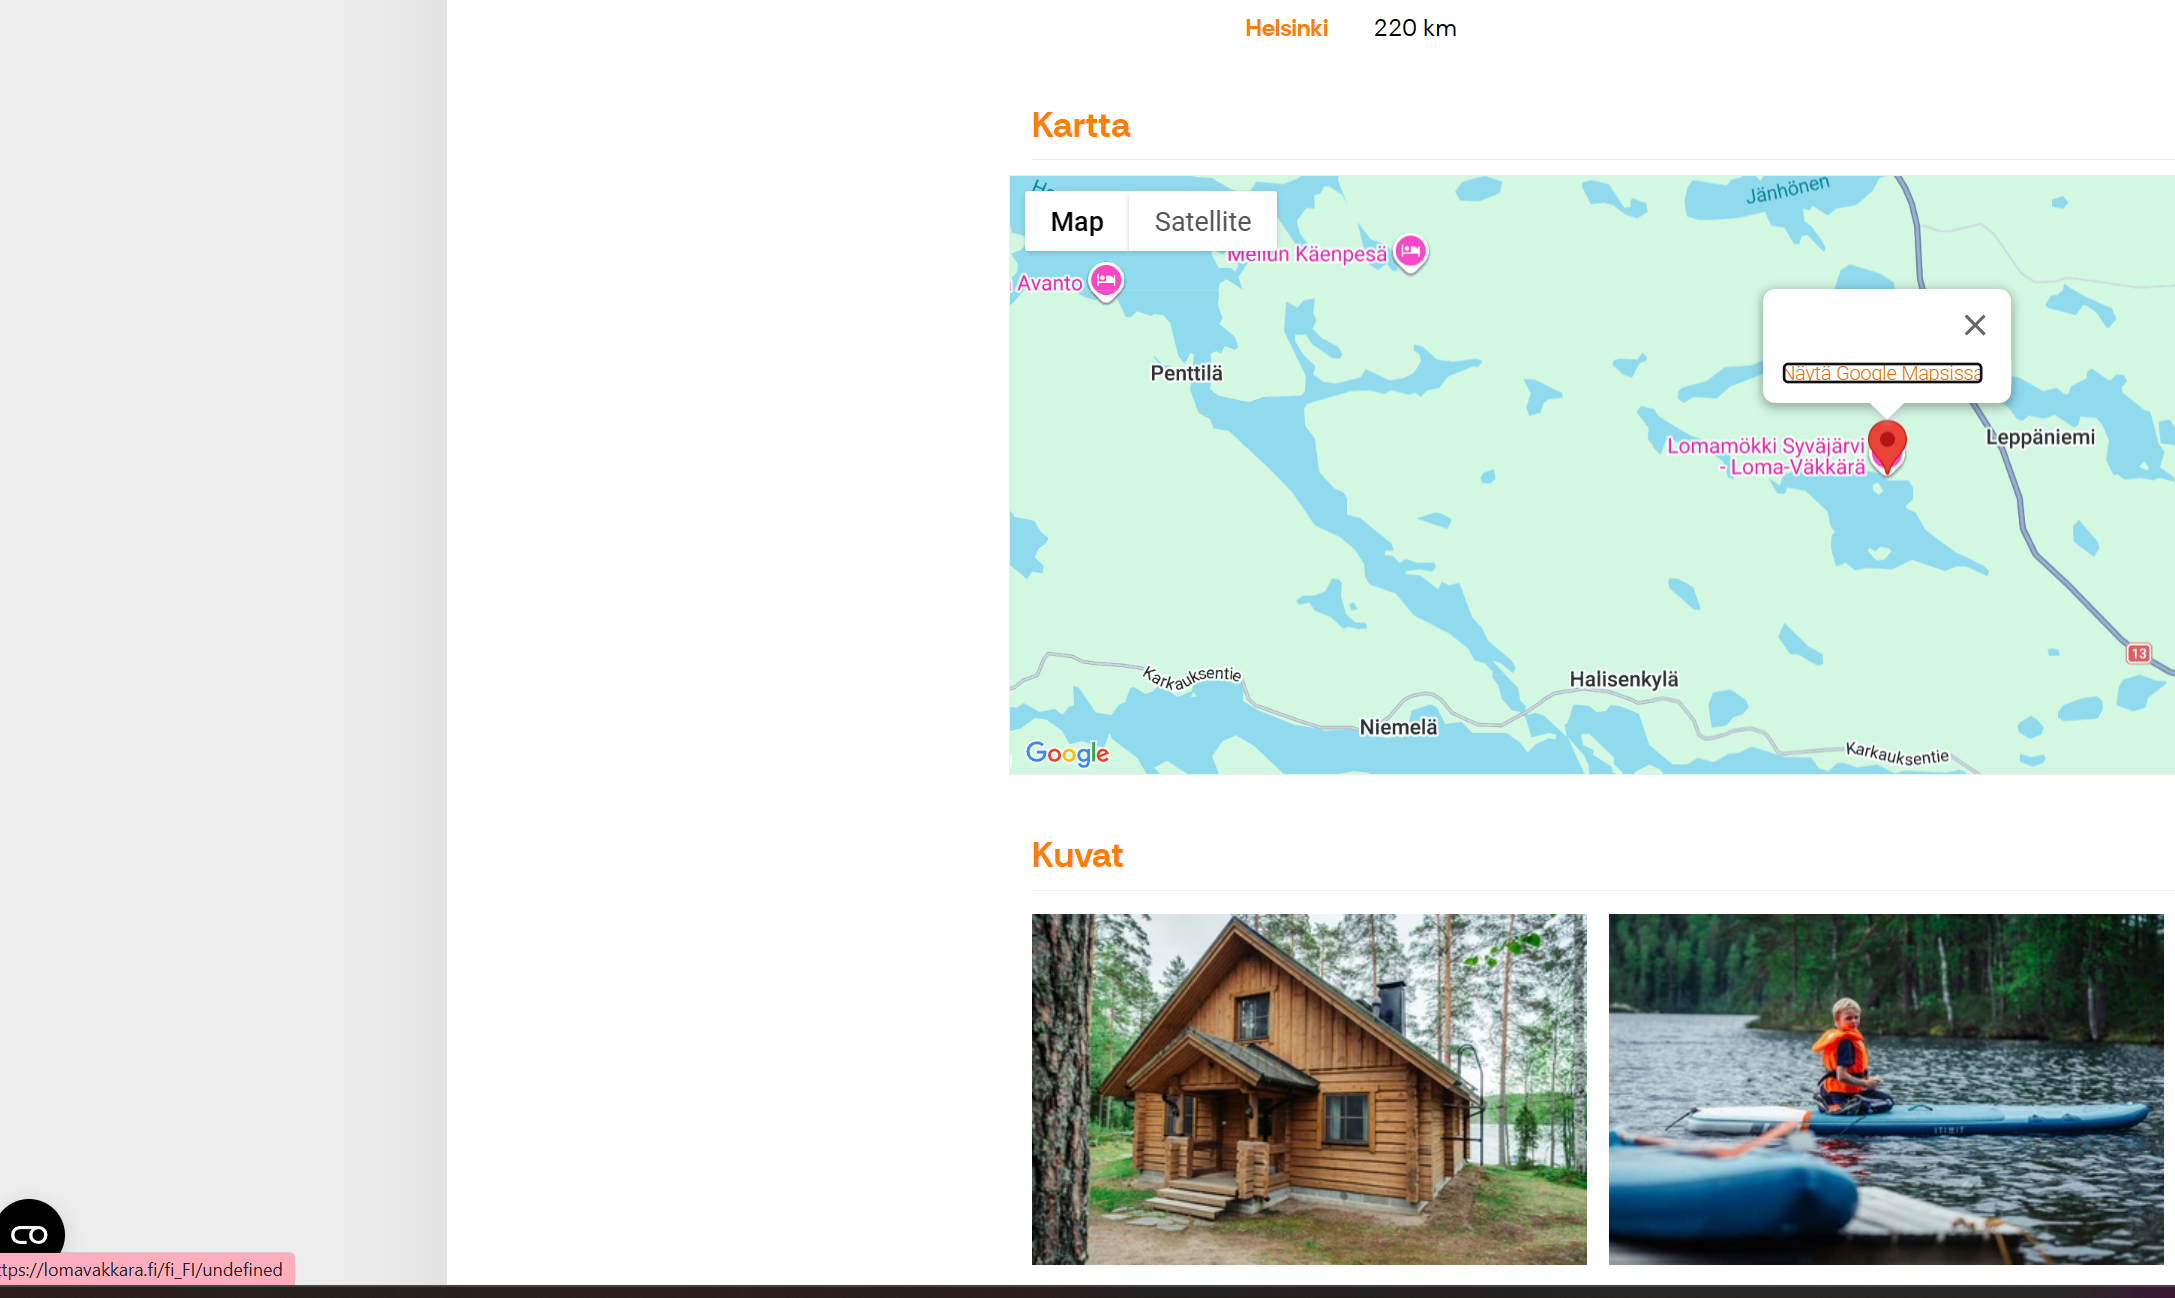Image resolution: width=2175 pixels, height=1298 pixels.
Task: Click the Niemelä place label
Action: pos(1398,727)
